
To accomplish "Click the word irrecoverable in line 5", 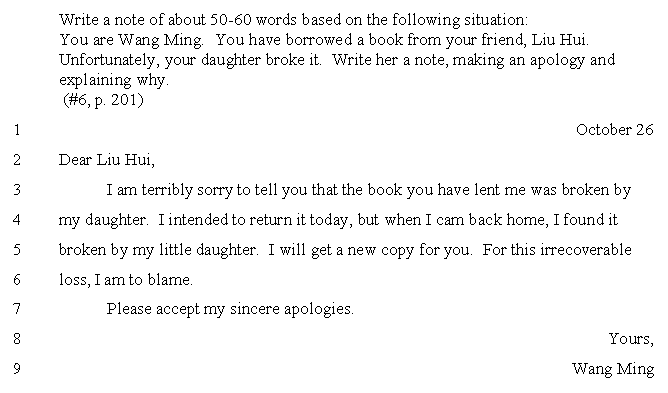I will tap(585, 249).
